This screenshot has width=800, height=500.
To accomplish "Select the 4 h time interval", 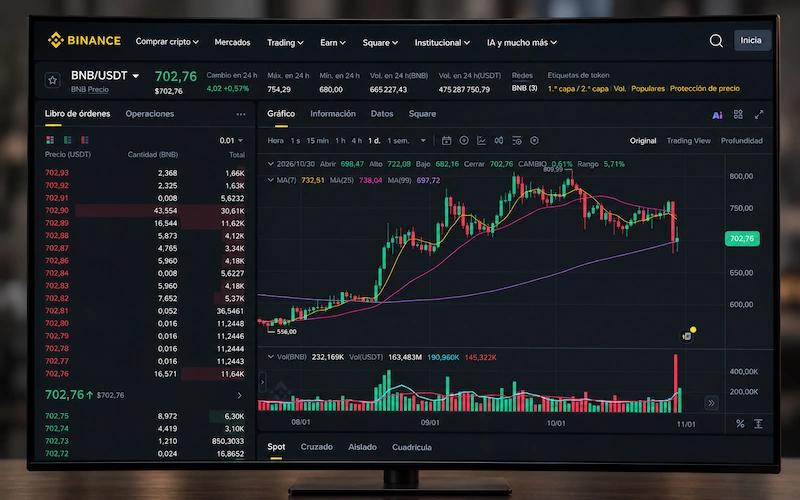I will (357, 141).
